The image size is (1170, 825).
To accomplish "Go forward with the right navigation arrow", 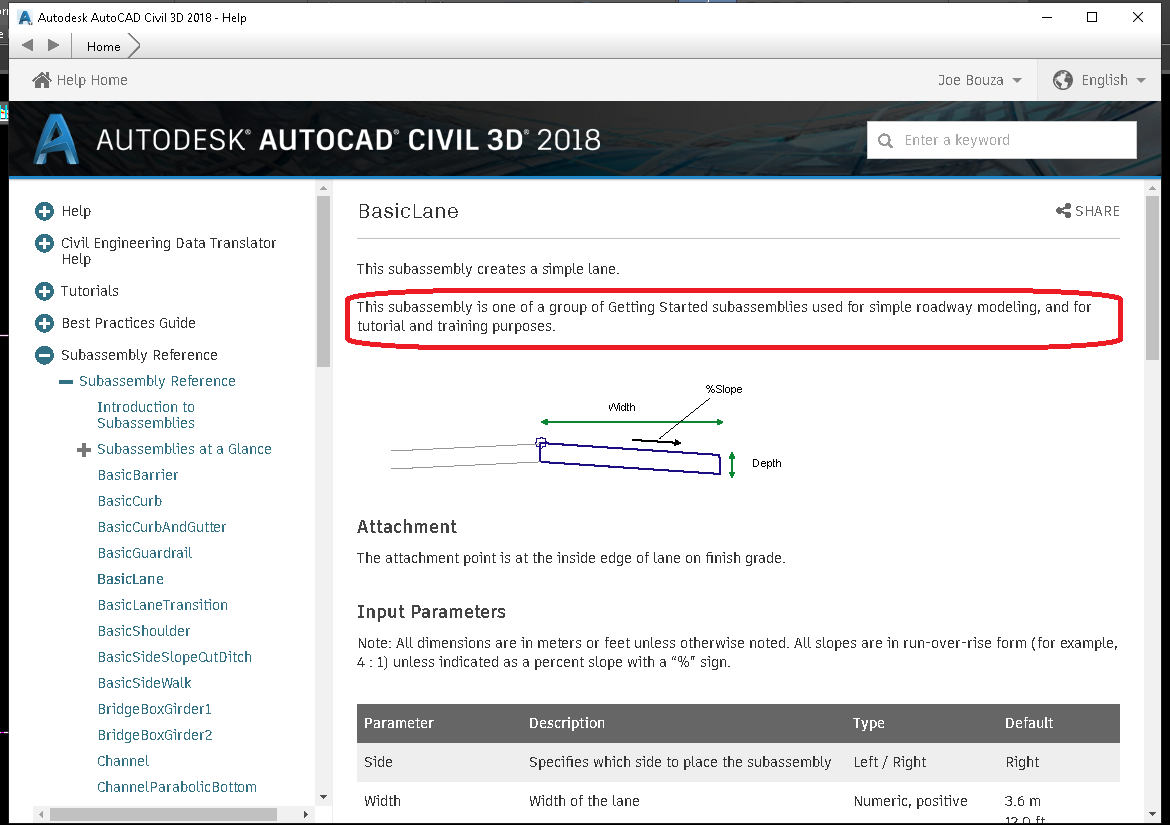I will tap(54, 45).
